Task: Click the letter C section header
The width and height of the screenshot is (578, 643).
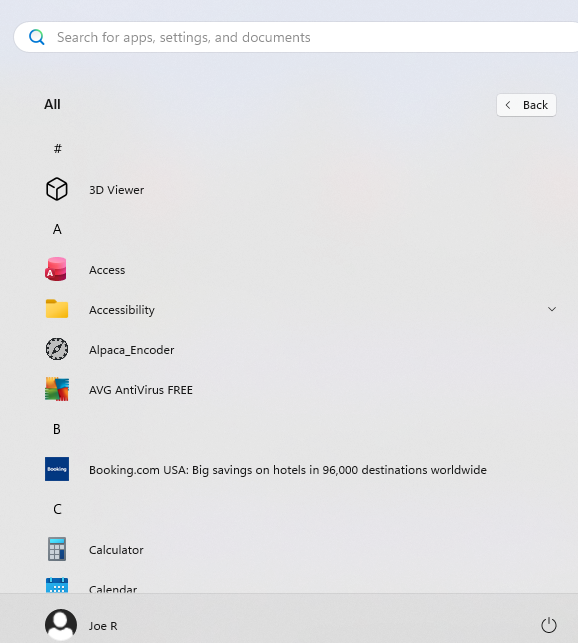Action: point(57,509)
